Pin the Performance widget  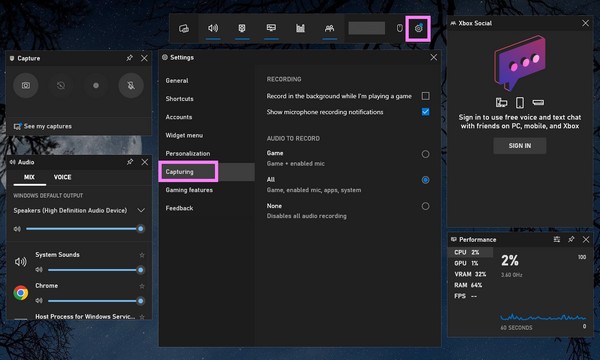coord(571,239)
